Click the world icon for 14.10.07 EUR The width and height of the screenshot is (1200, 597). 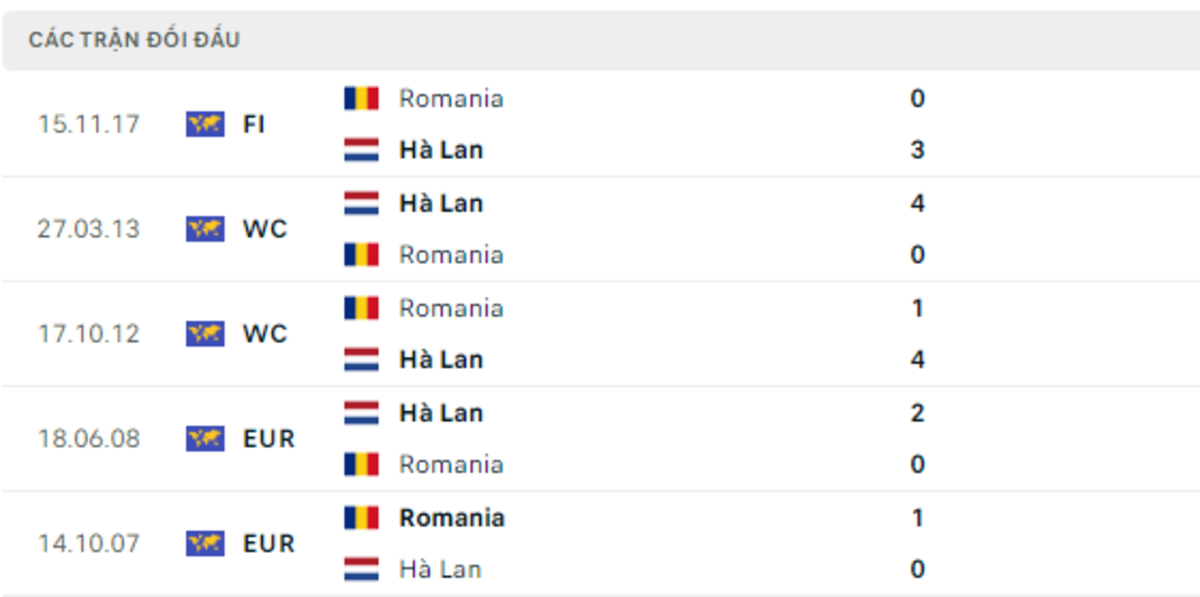point(205,544)
